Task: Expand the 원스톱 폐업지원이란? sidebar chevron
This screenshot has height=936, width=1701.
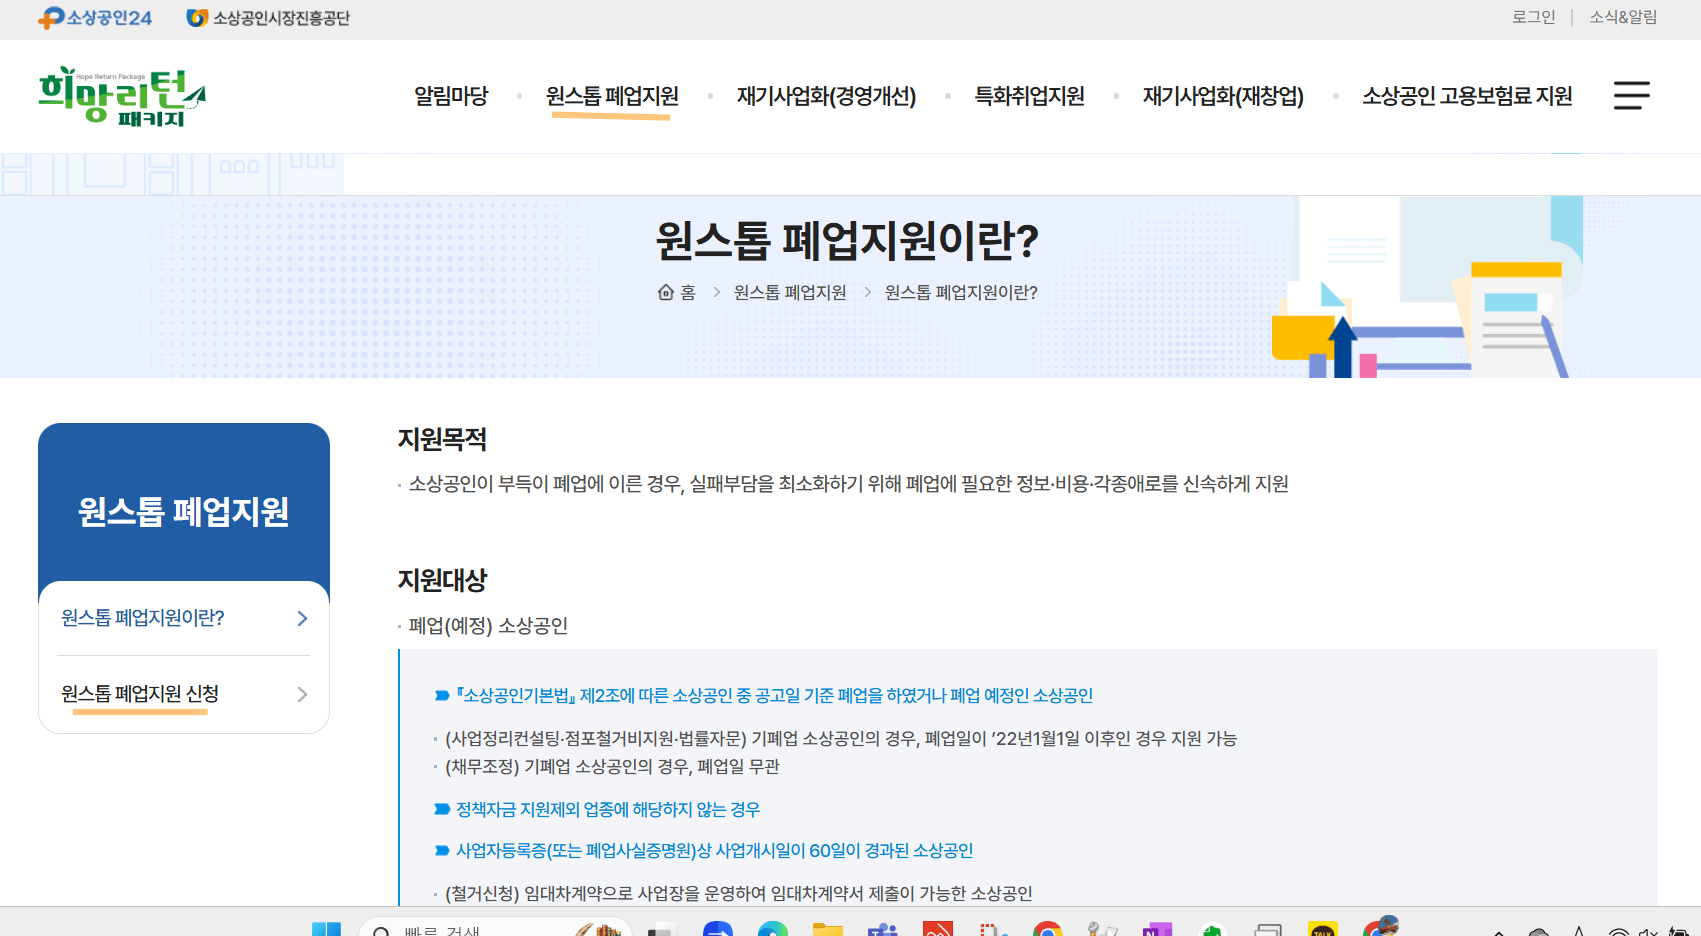Action: point(301,618)
